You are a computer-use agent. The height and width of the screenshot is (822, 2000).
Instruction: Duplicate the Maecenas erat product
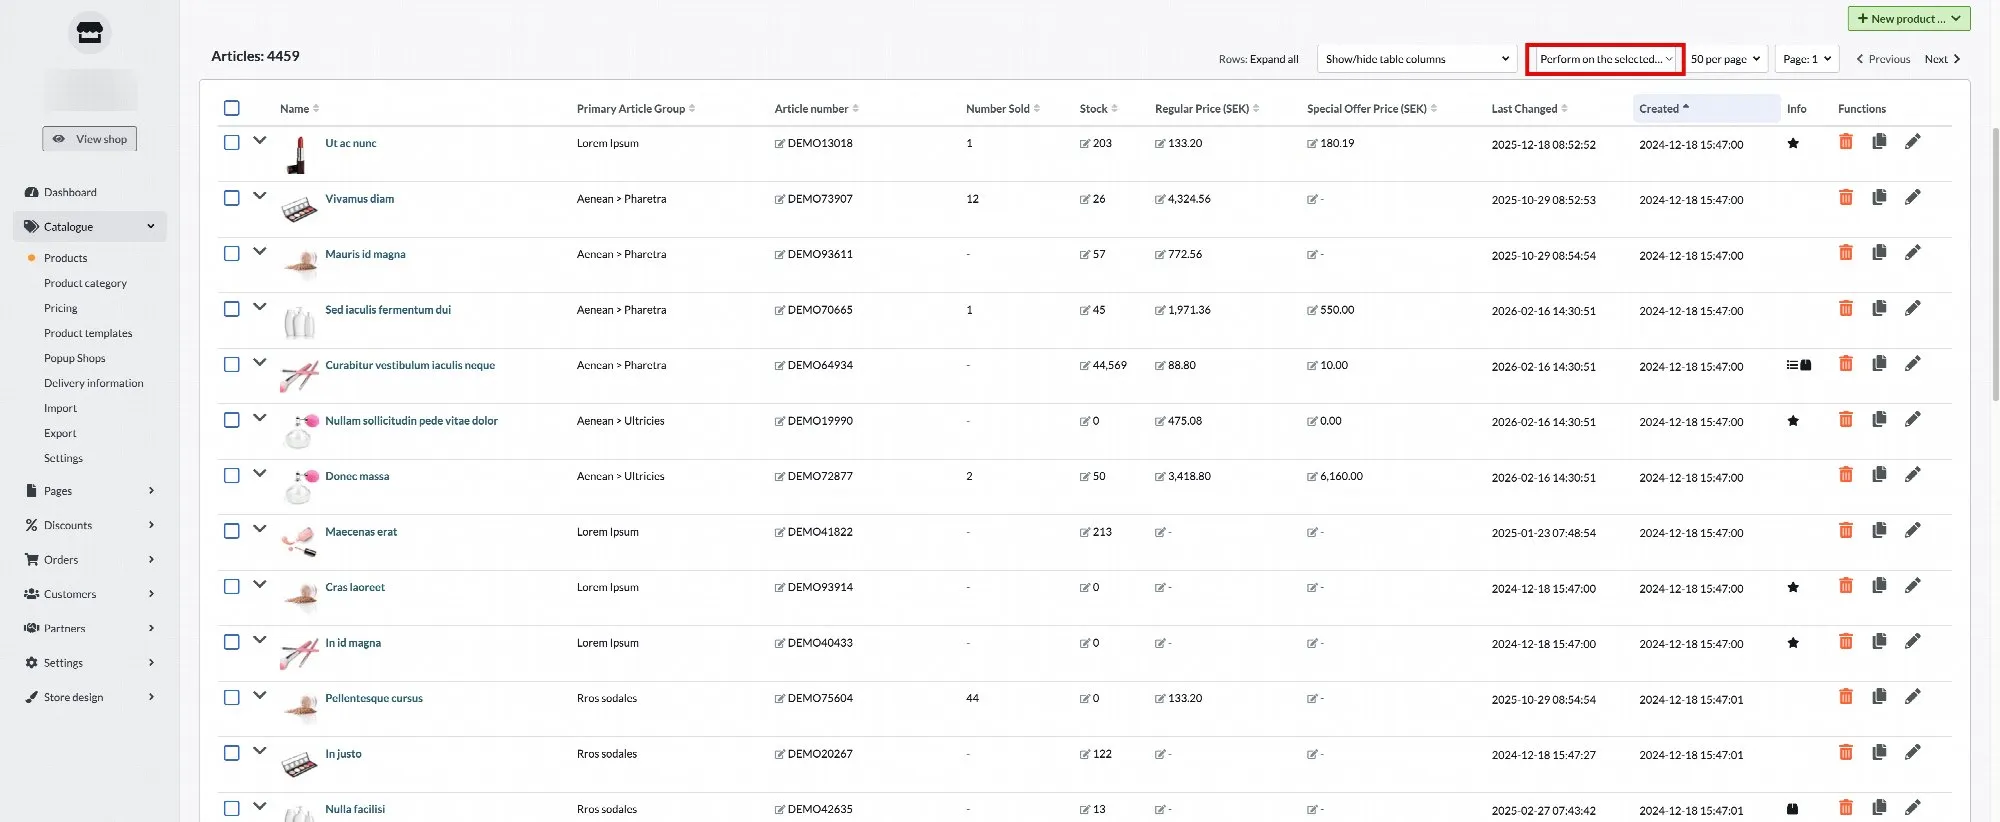[1879, 530]
